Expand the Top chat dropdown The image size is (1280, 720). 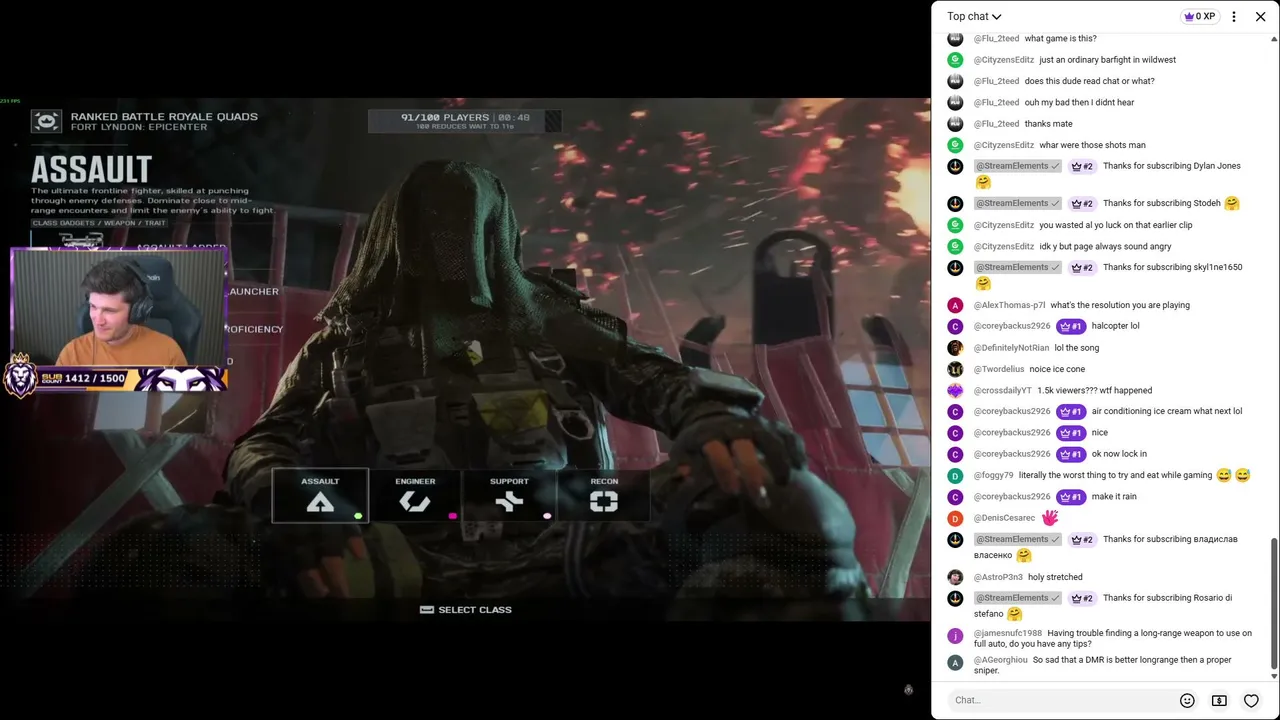point(974,16)
